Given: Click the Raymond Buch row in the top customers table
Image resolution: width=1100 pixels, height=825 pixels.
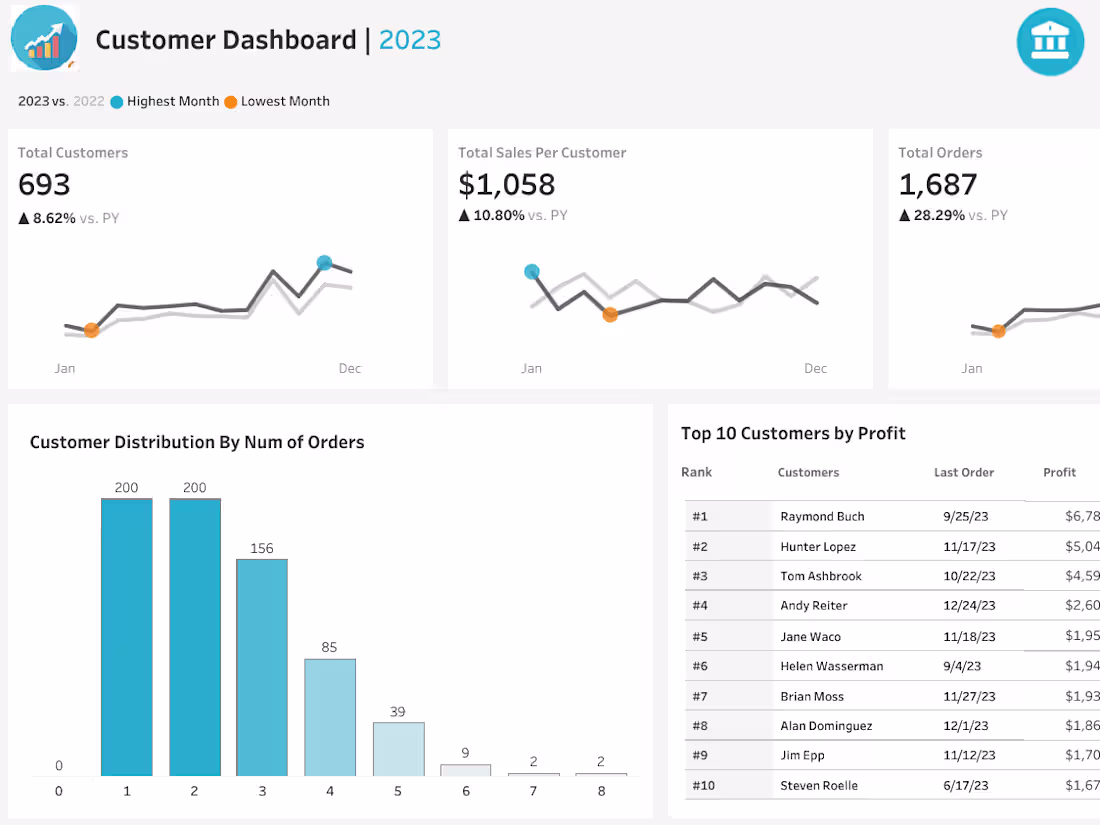Looking at the screenshot, I should 822,516.
